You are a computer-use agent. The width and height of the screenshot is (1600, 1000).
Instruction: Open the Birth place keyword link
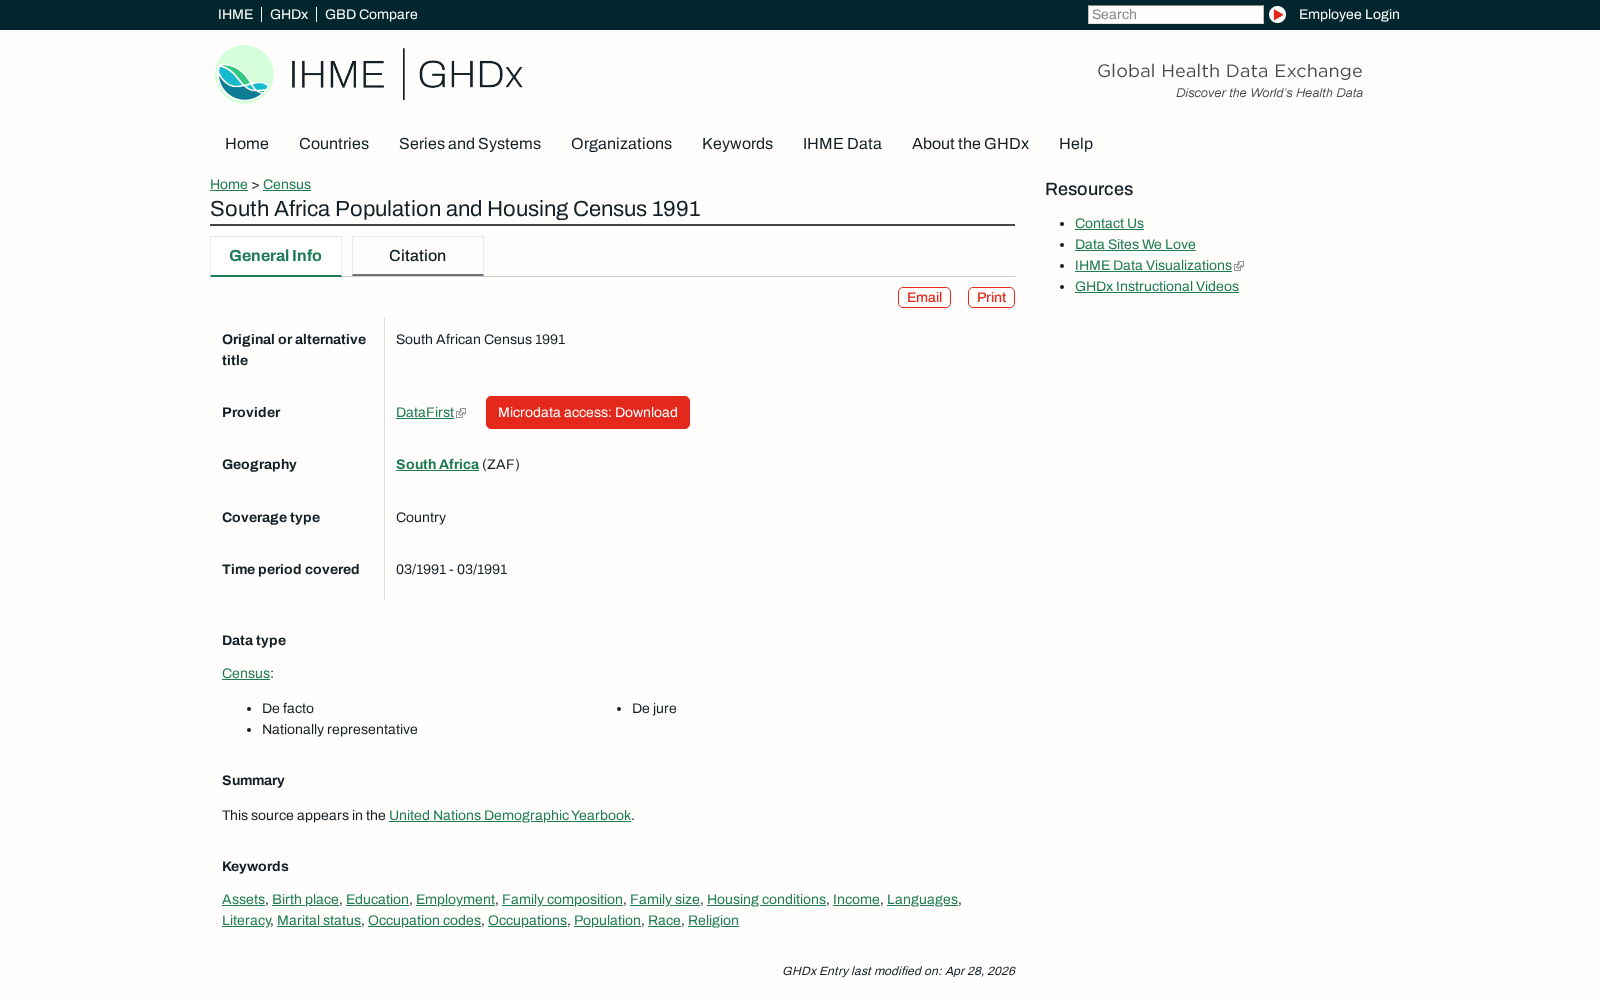[x=305, y=899]
